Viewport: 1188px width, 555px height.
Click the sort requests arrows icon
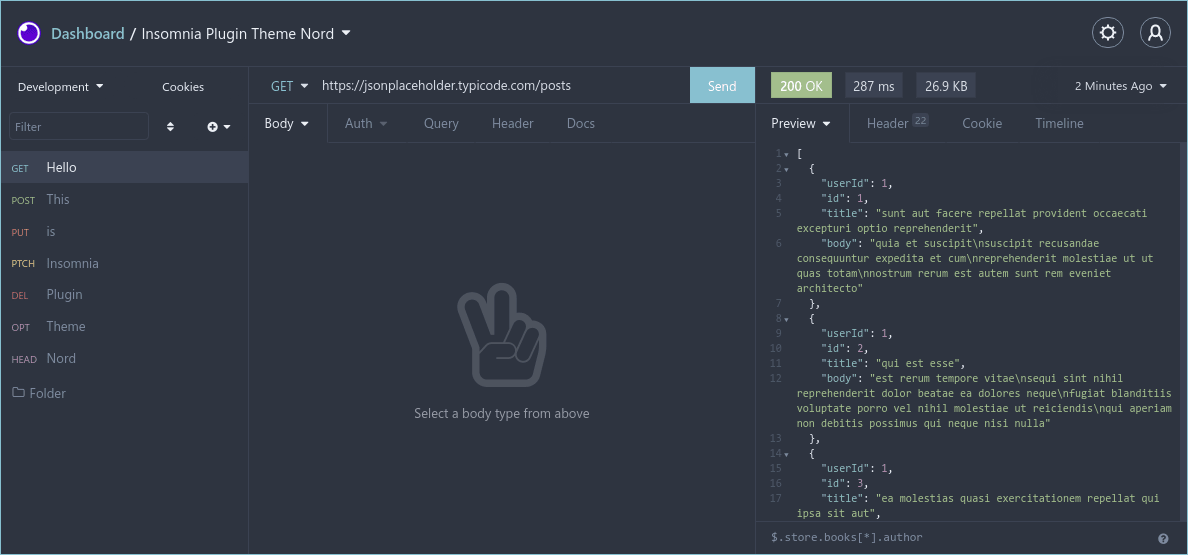pos(170,126)
